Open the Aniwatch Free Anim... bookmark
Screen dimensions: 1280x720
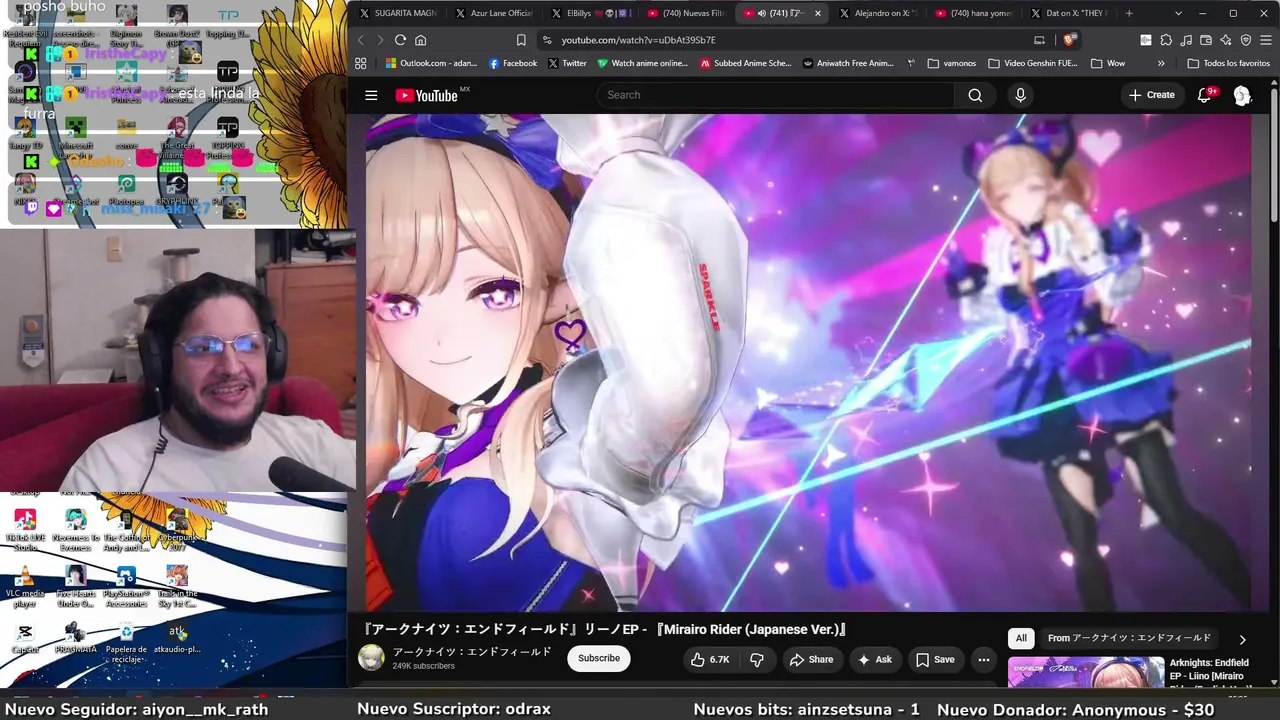848,63
